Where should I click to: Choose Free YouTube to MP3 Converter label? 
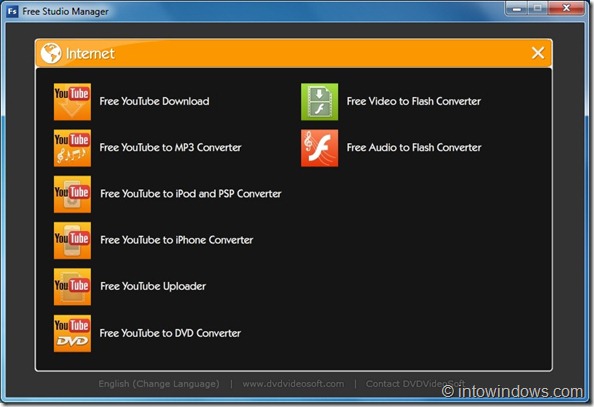(170, 147)
